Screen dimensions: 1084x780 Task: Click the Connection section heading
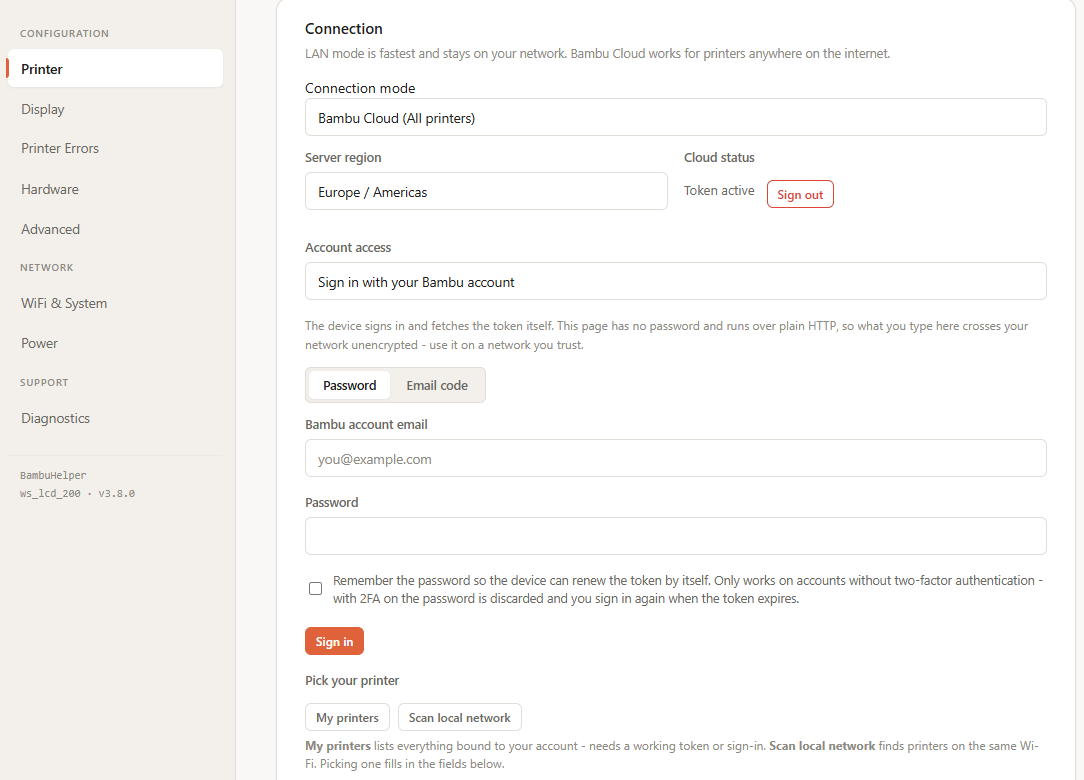[x=344, y=29]
